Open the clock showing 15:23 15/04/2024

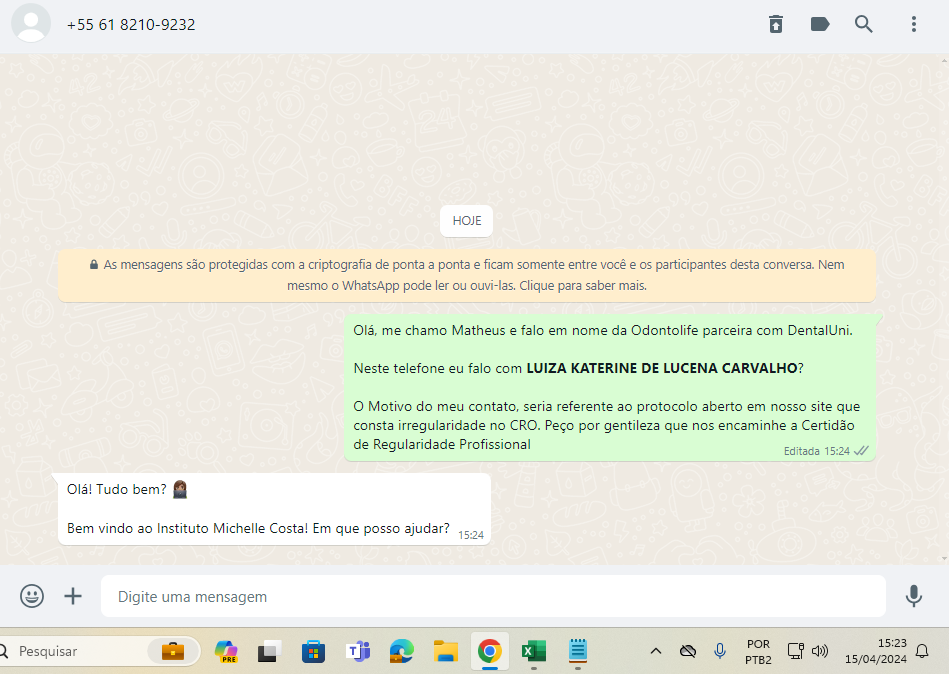876,651
